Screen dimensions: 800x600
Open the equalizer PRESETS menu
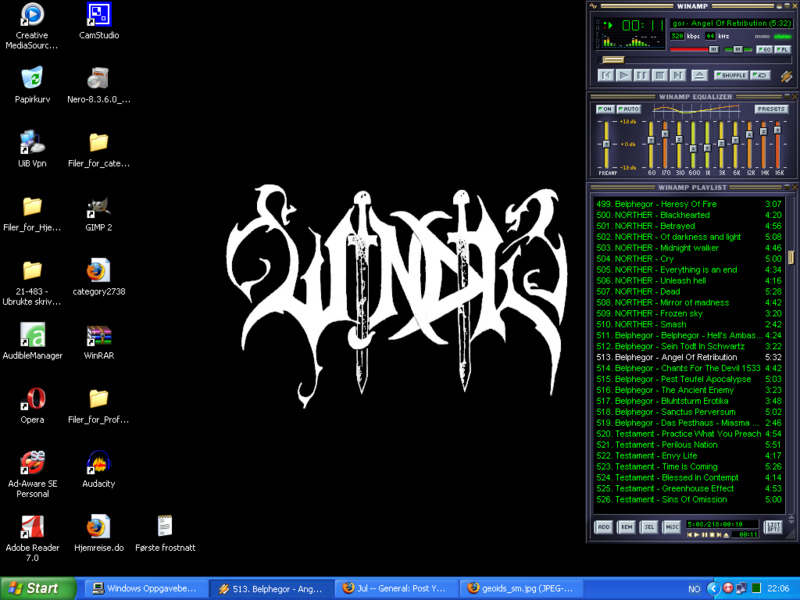(771, 109)
